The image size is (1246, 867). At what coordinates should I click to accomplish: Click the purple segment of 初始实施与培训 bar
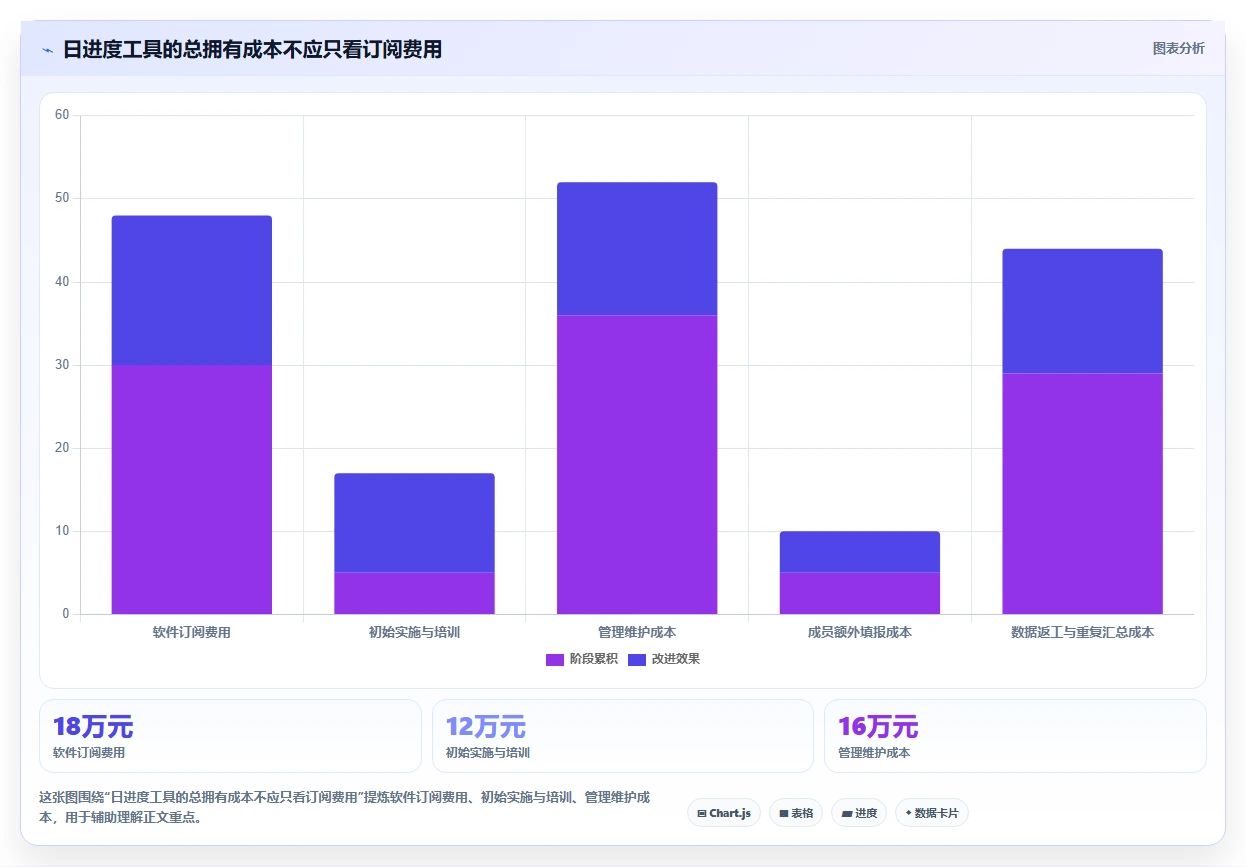tap(414, 593)
